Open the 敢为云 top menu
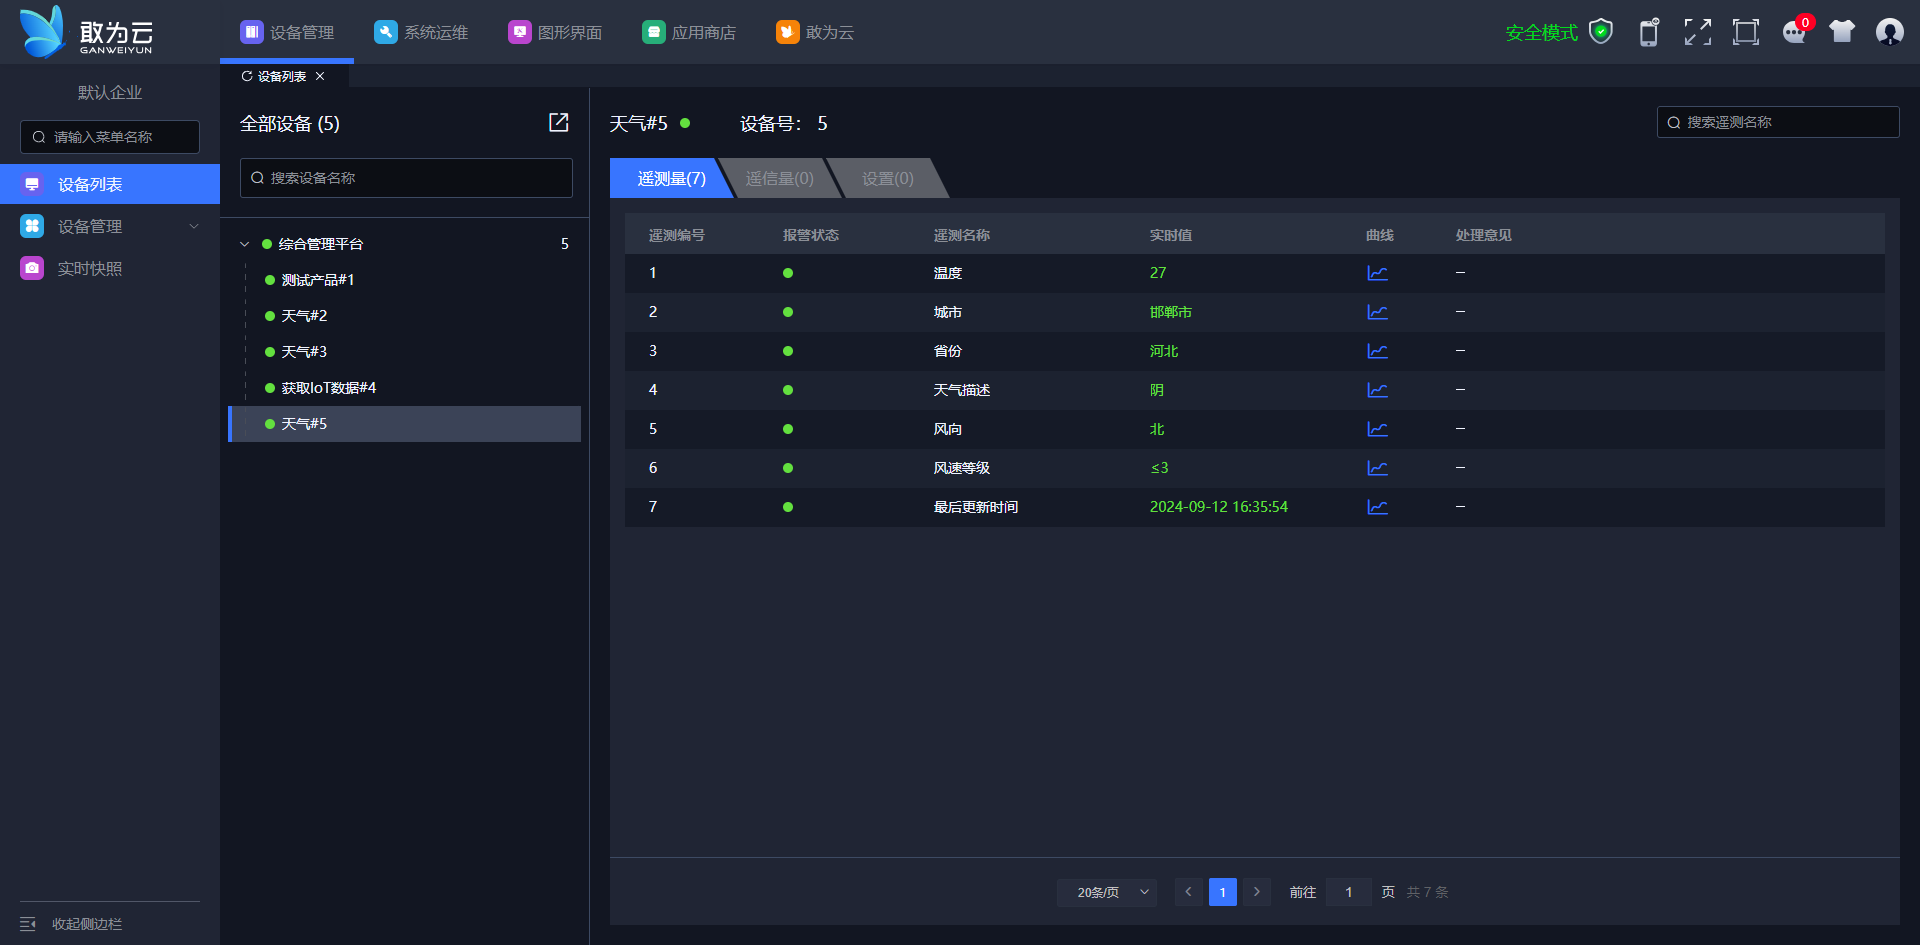 pos(815,32)
